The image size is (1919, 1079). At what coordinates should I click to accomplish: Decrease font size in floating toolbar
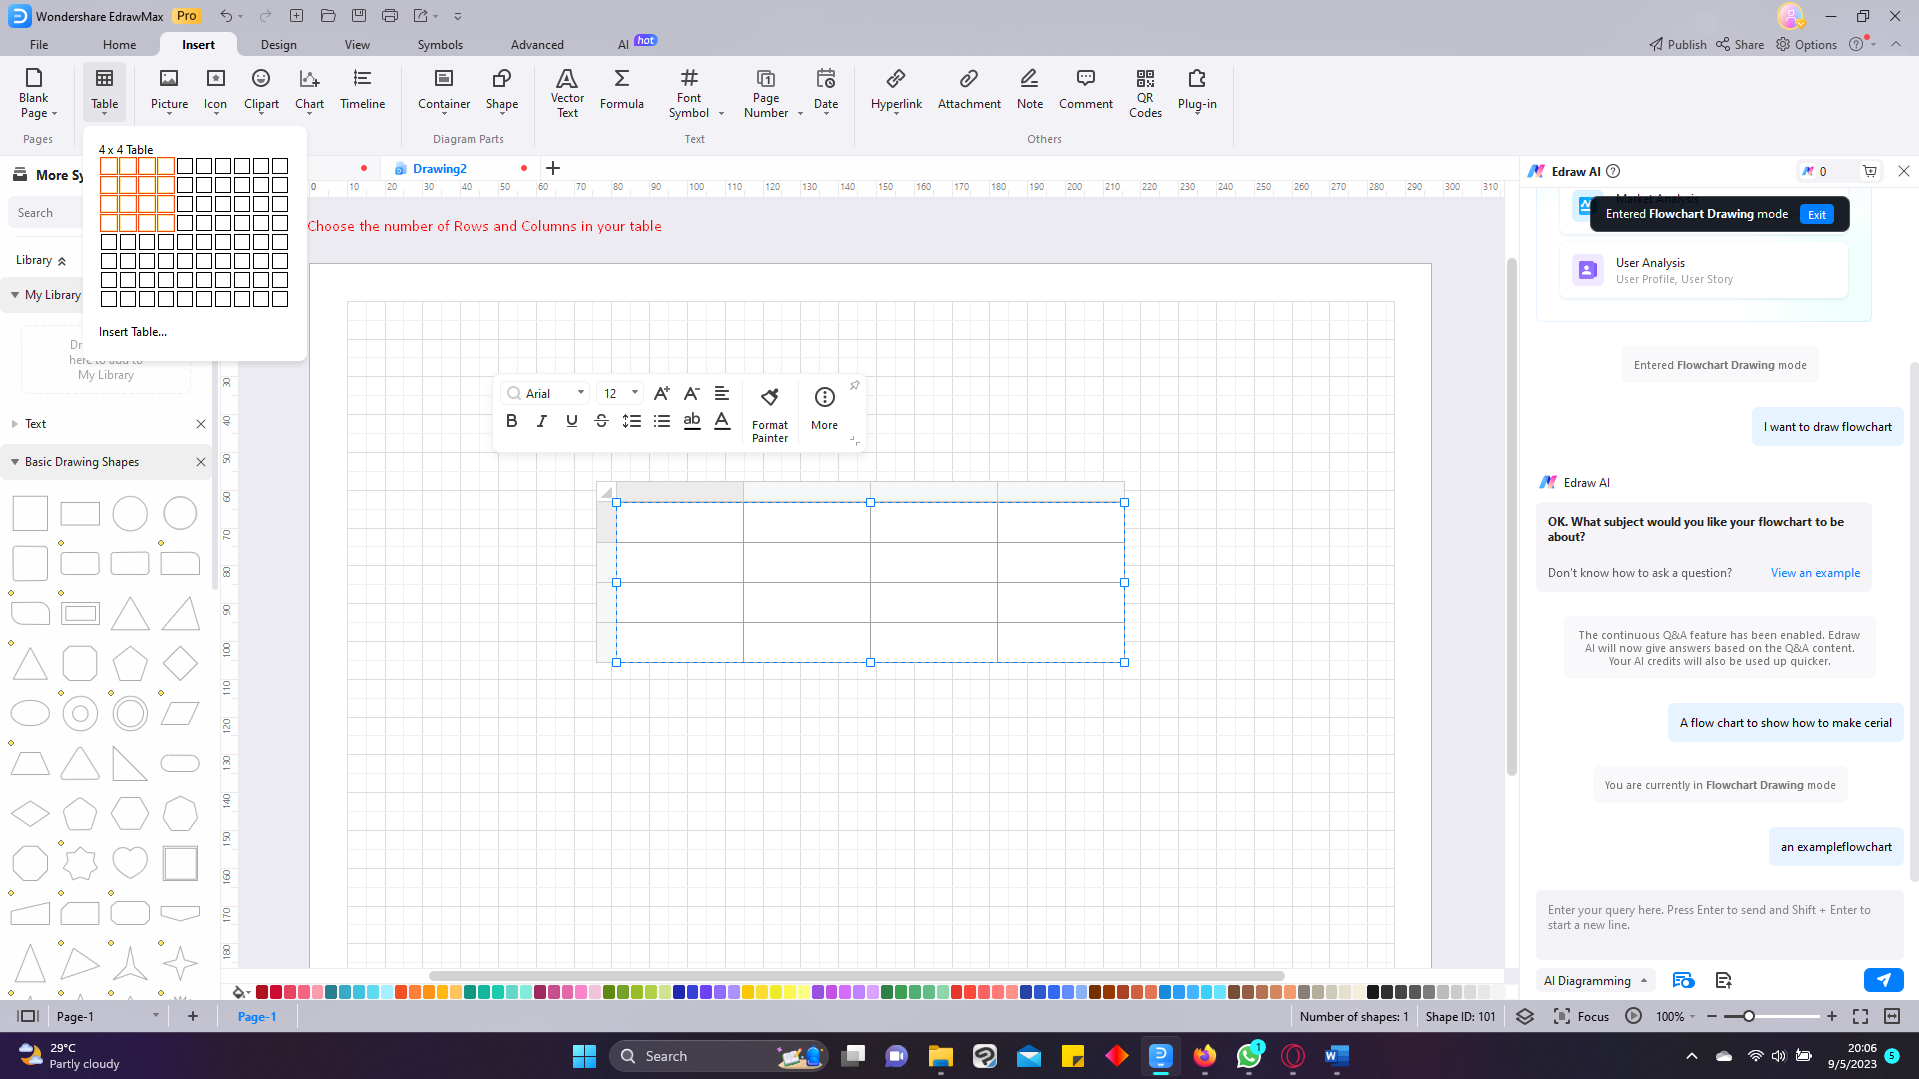[691, 393]
